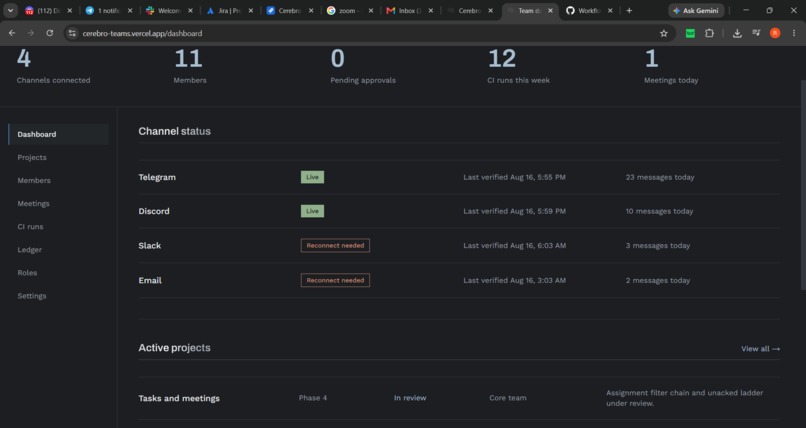
Task: Click the Phase 4 label
Action: [x=313, y=398]
